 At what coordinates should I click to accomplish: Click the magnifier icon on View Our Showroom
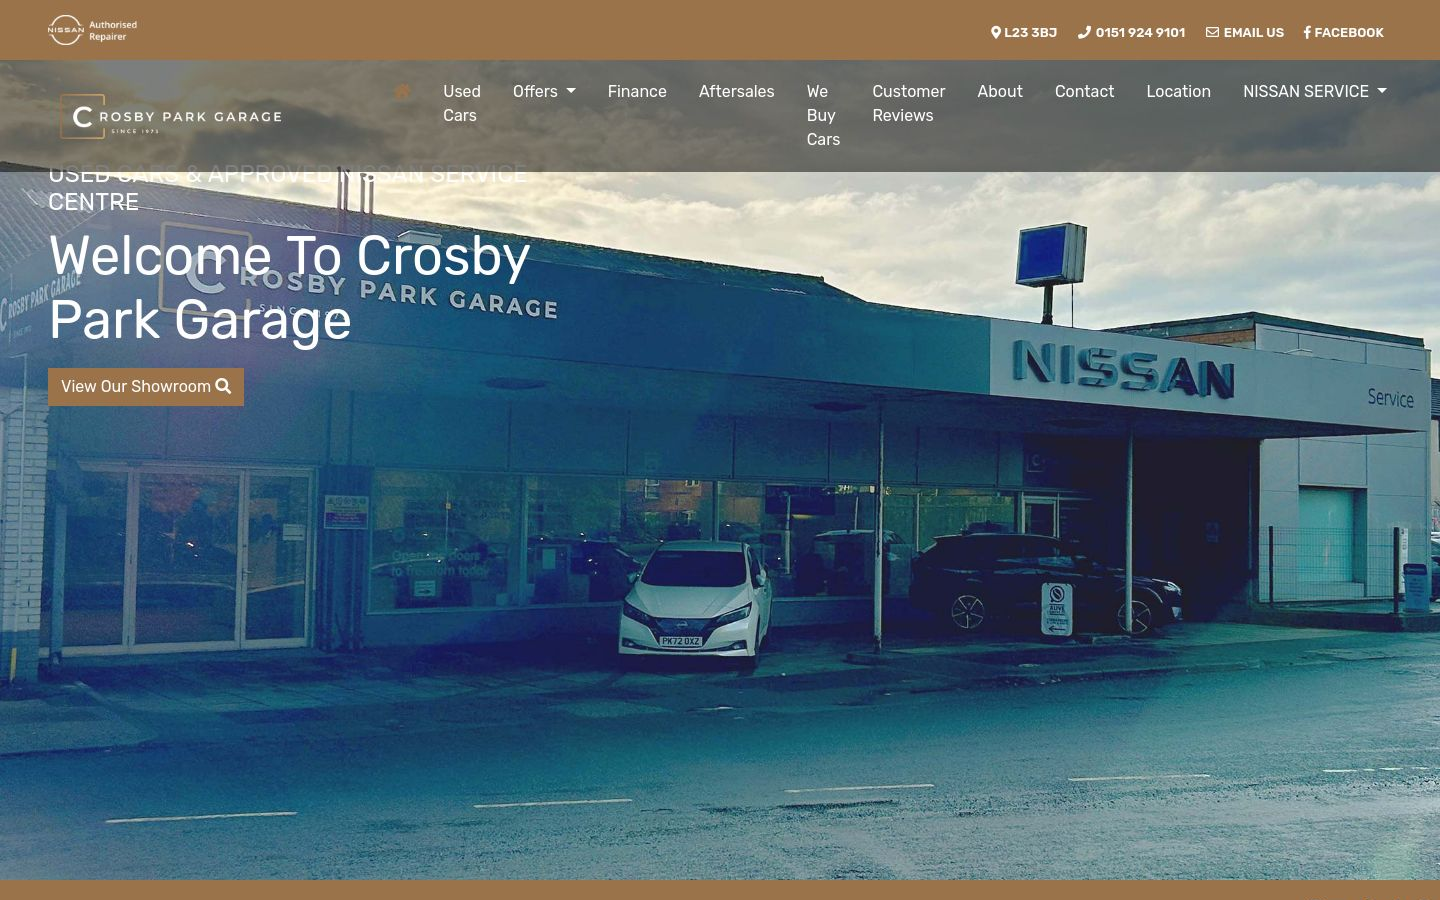click(x=223, y=386)
